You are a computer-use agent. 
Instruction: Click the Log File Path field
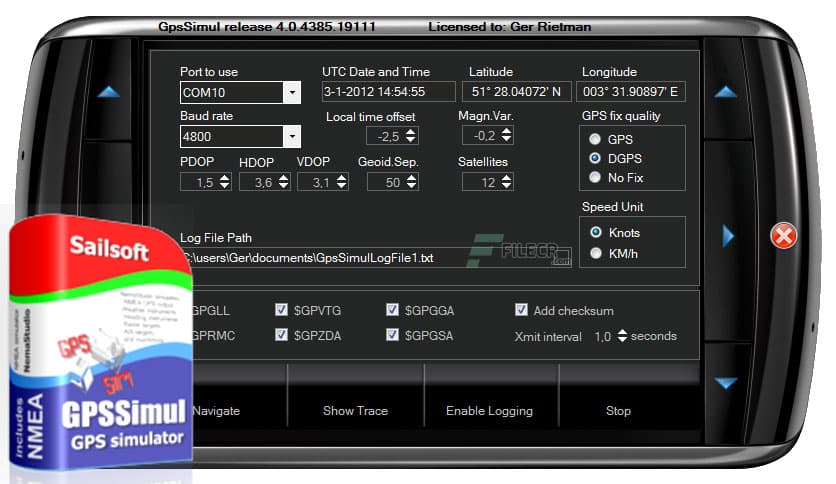pyautogui.click(x=376, y=257)
